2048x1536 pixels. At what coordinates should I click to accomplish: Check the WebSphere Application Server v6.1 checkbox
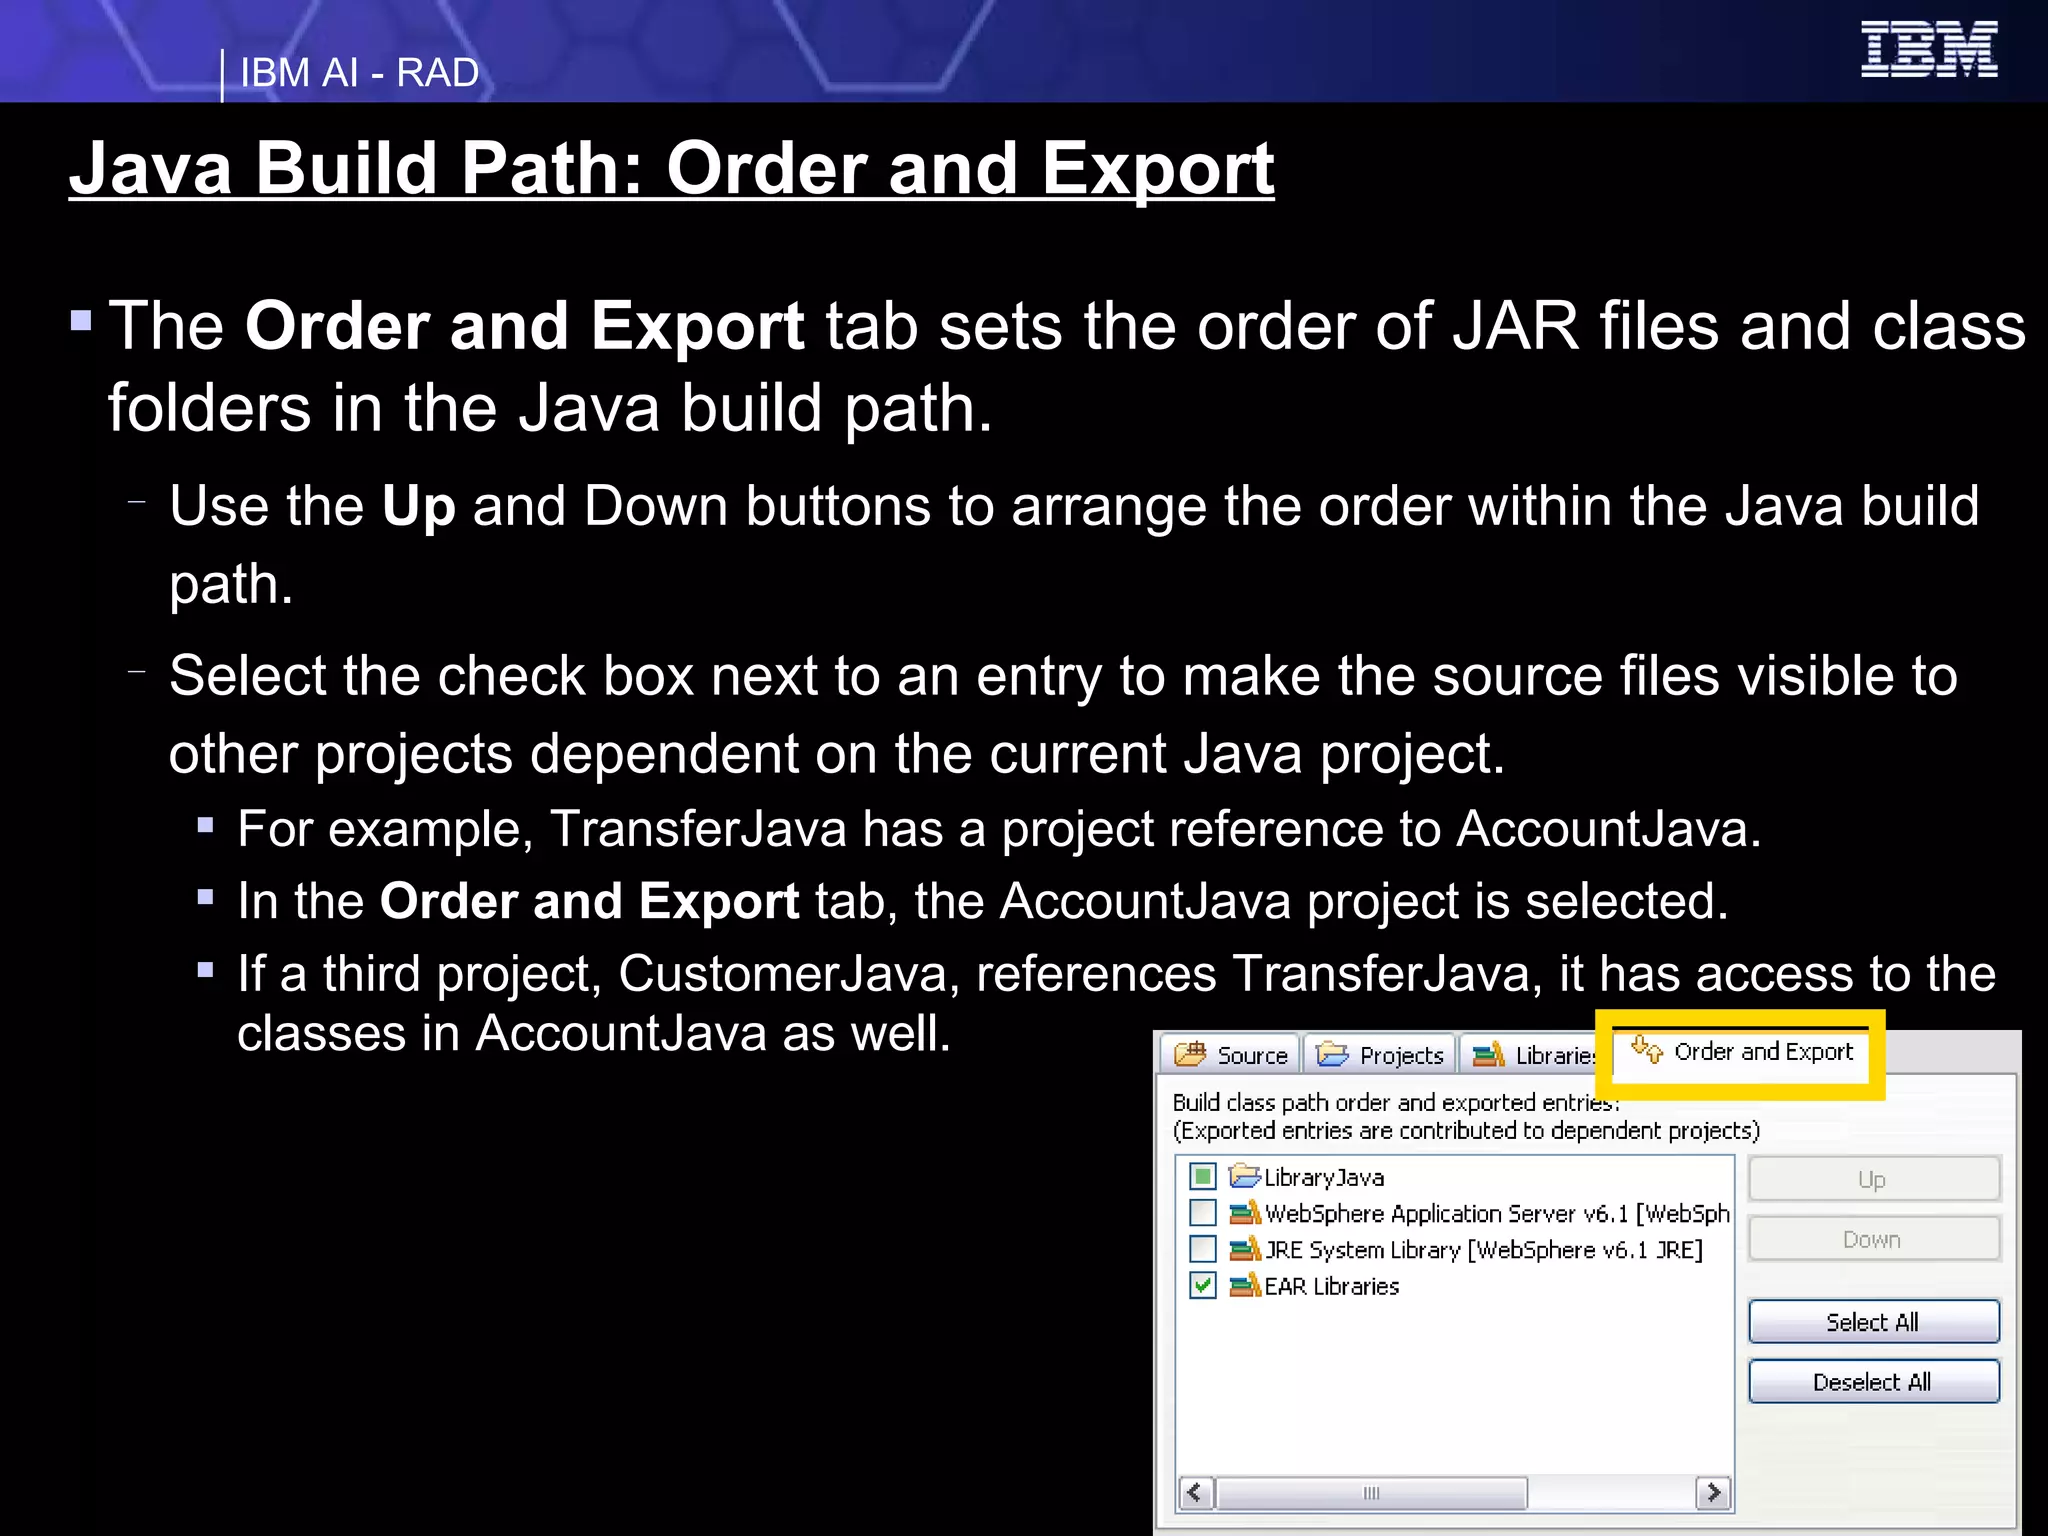coord(1203,1212)
